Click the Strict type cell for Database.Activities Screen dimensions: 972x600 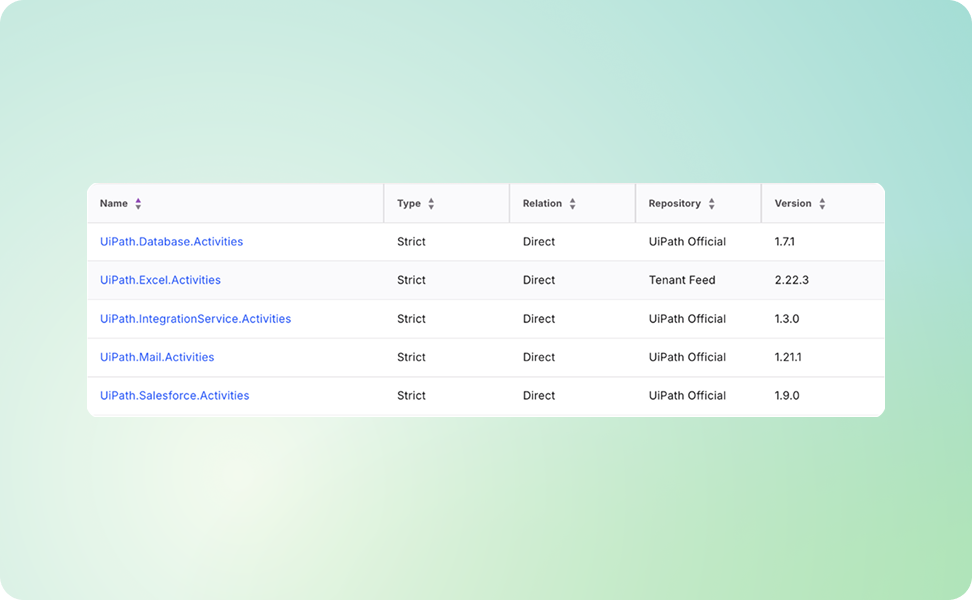(411, 241)
